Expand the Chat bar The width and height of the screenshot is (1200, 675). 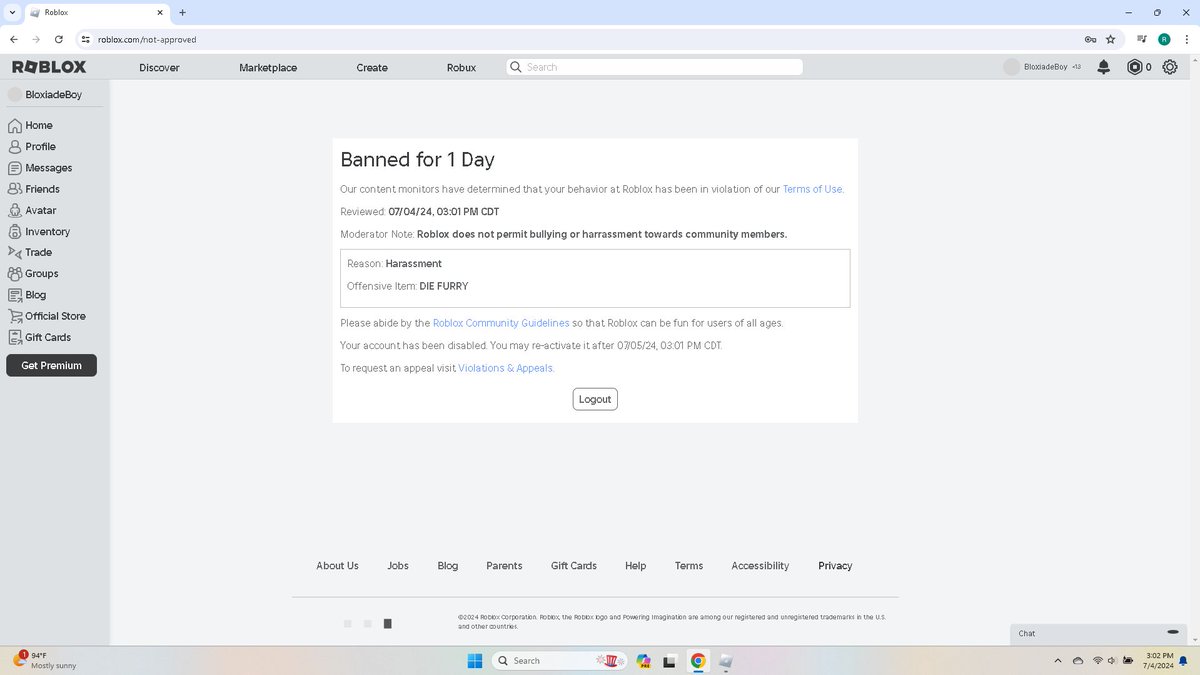coord(1098,633)
